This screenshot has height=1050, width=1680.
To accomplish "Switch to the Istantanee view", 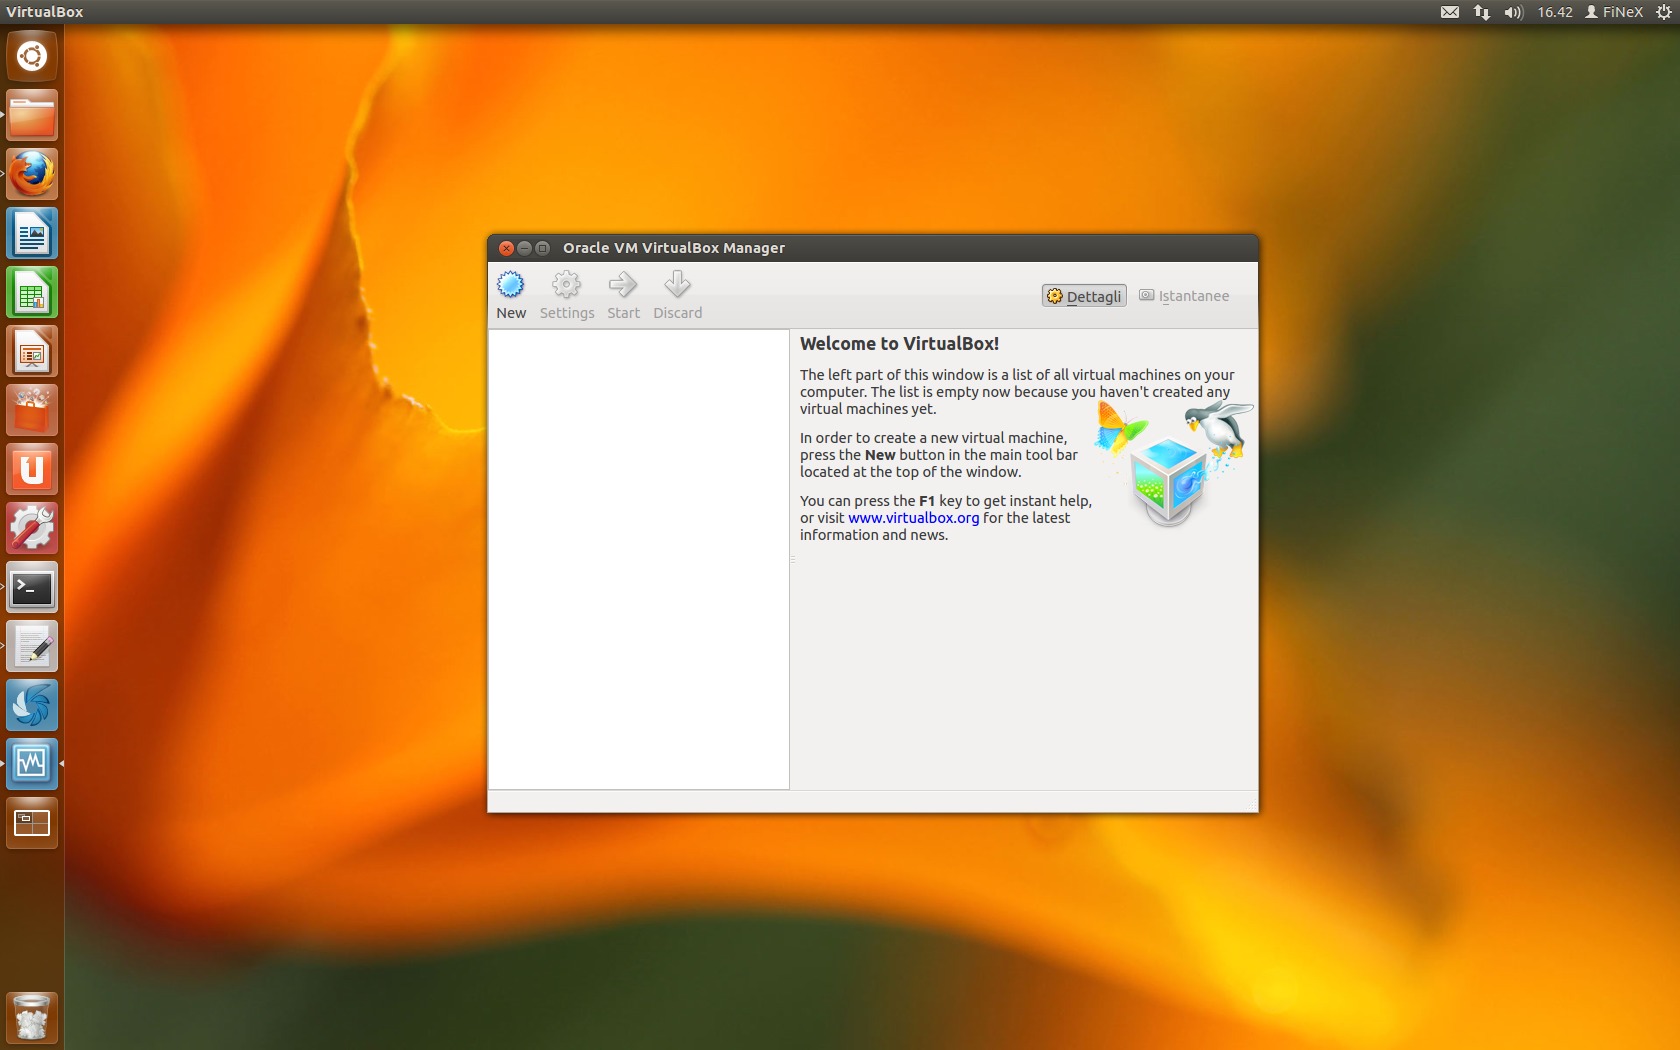I will tap(1185, 296).
